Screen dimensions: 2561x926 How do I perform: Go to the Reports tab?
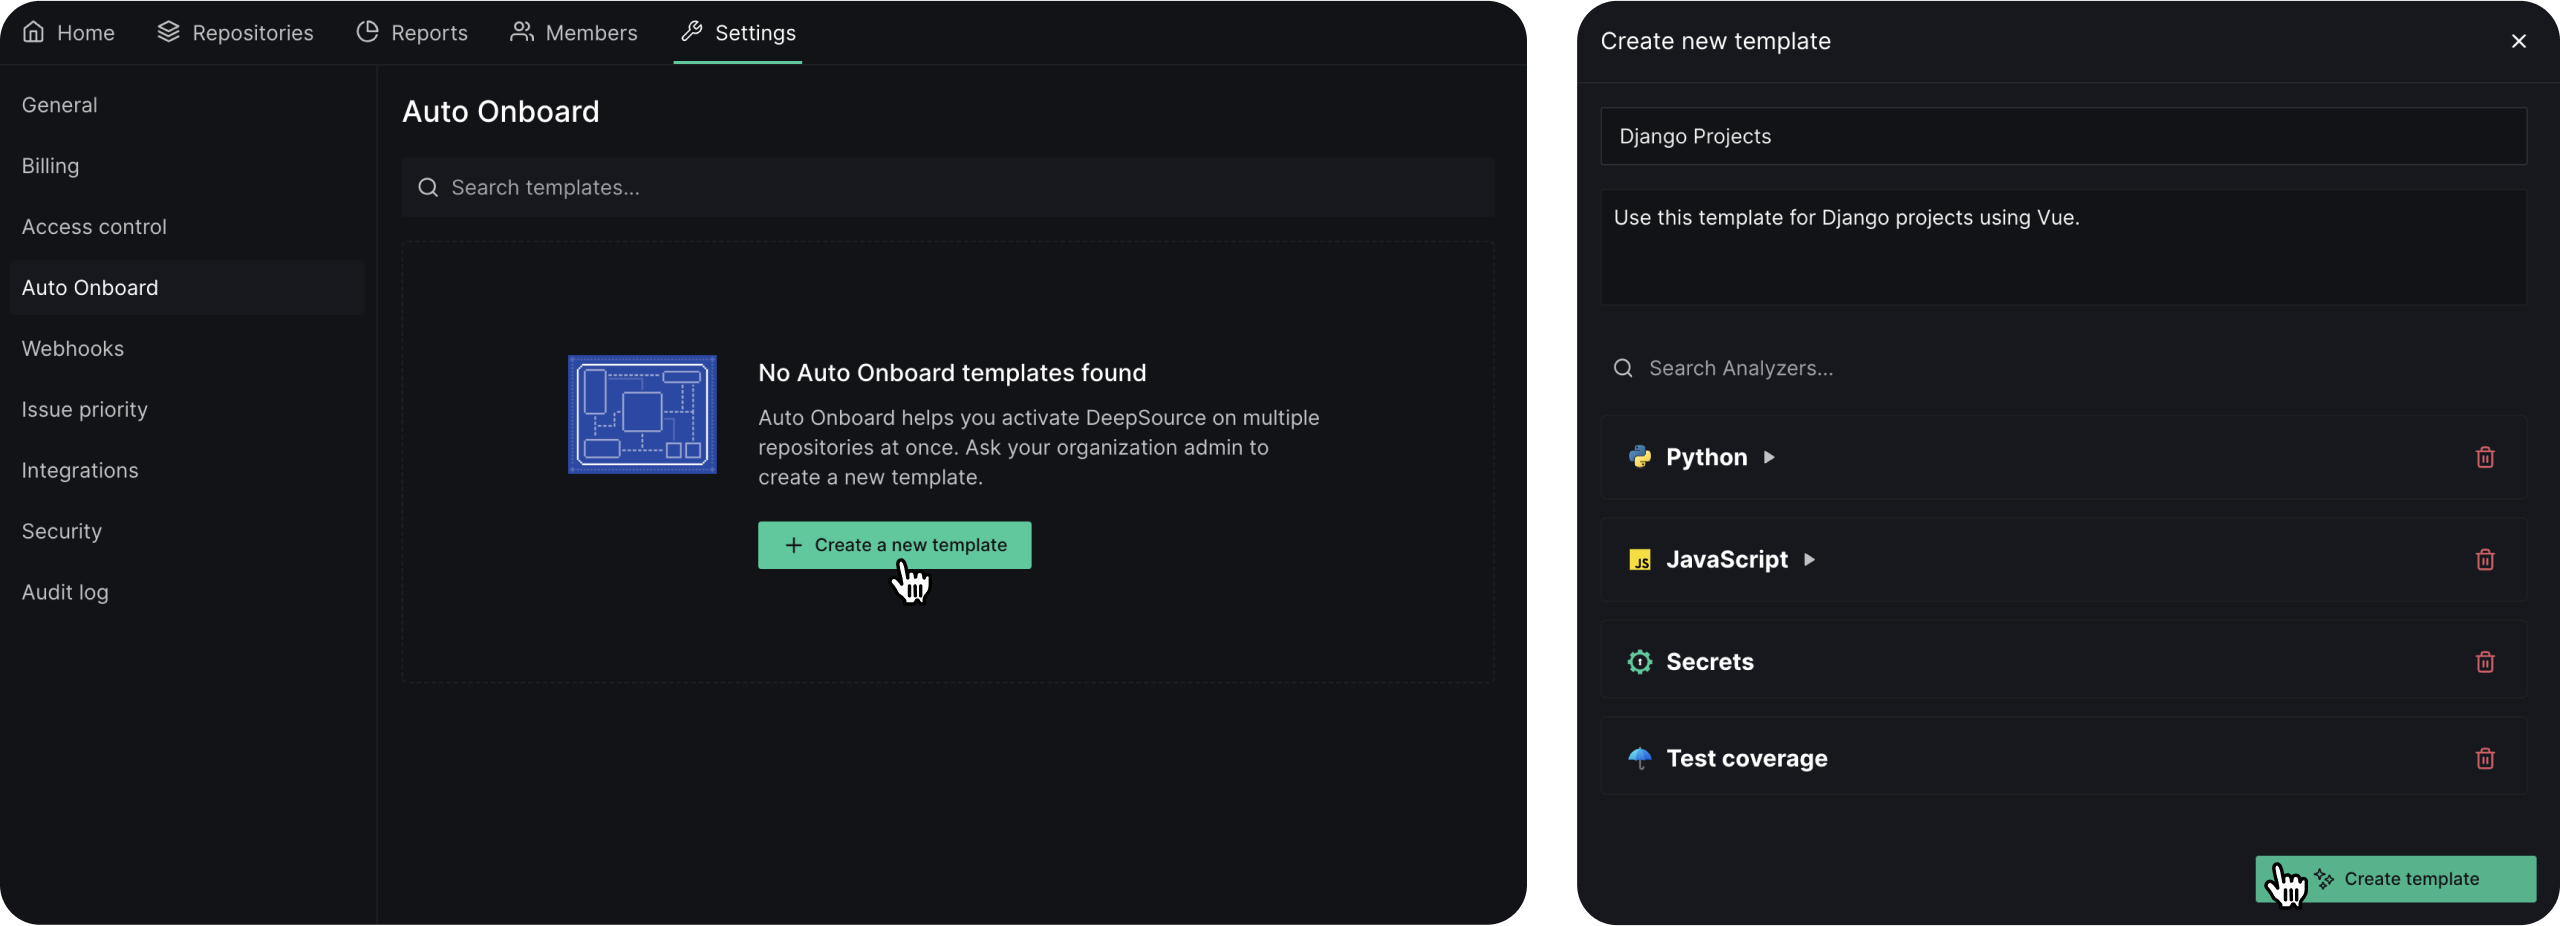click(x=412, y=33)
